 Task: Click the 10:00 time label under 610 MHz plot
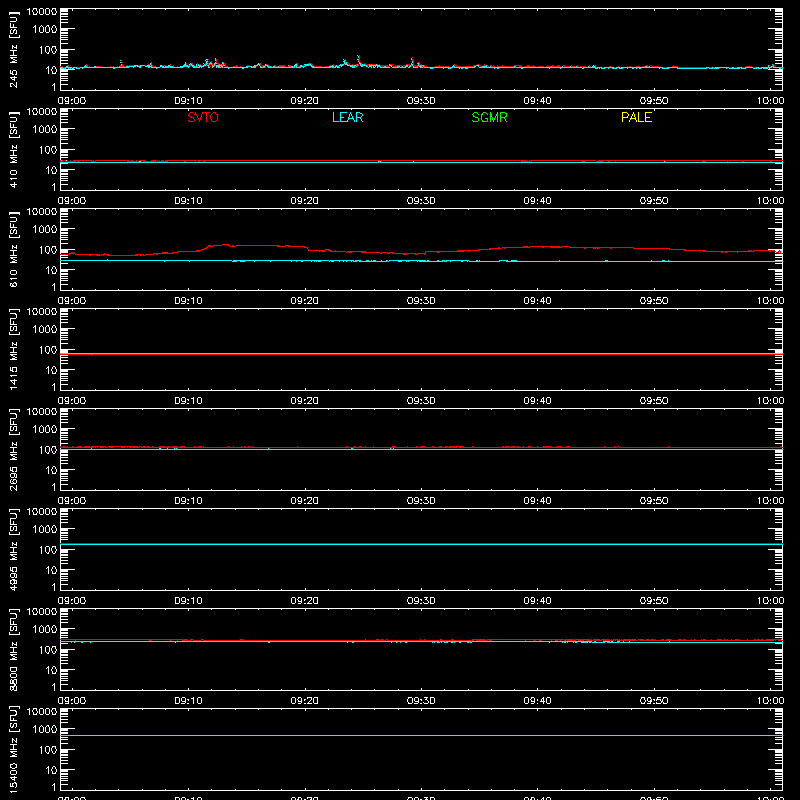pyautogui.click(x=770, y=301)
